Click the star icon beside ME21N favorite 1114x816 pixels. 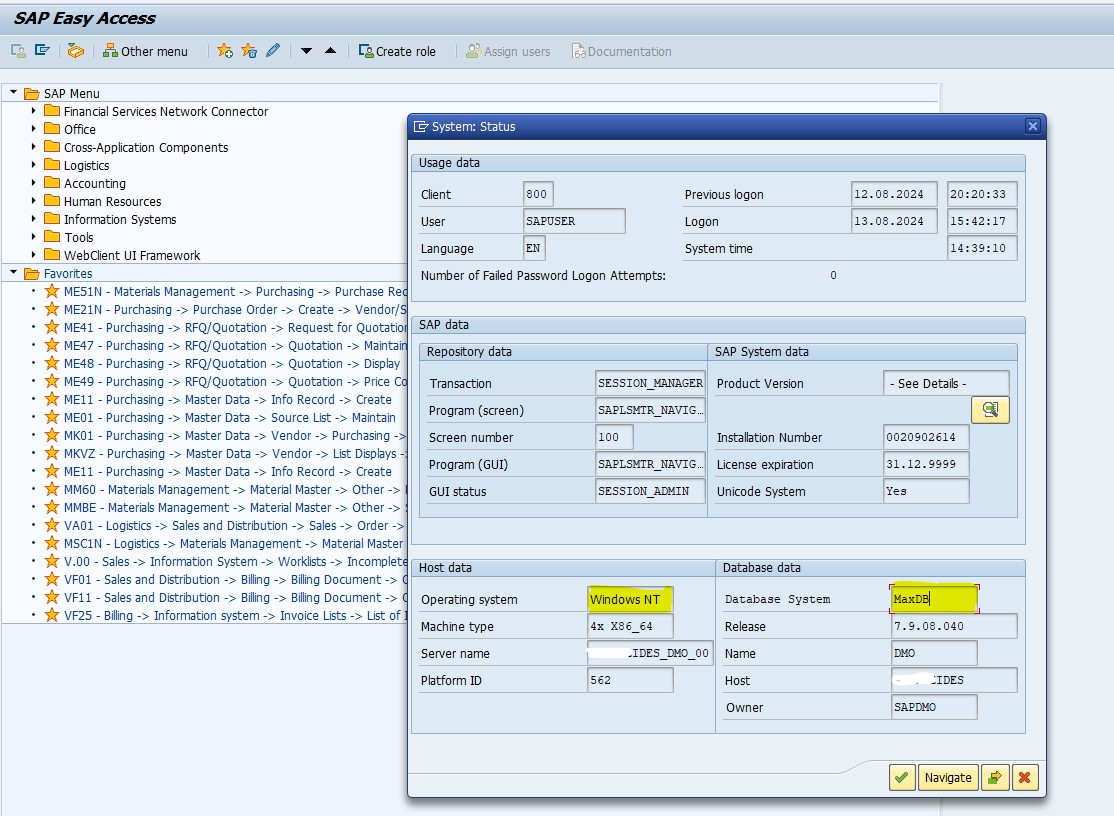52,309
